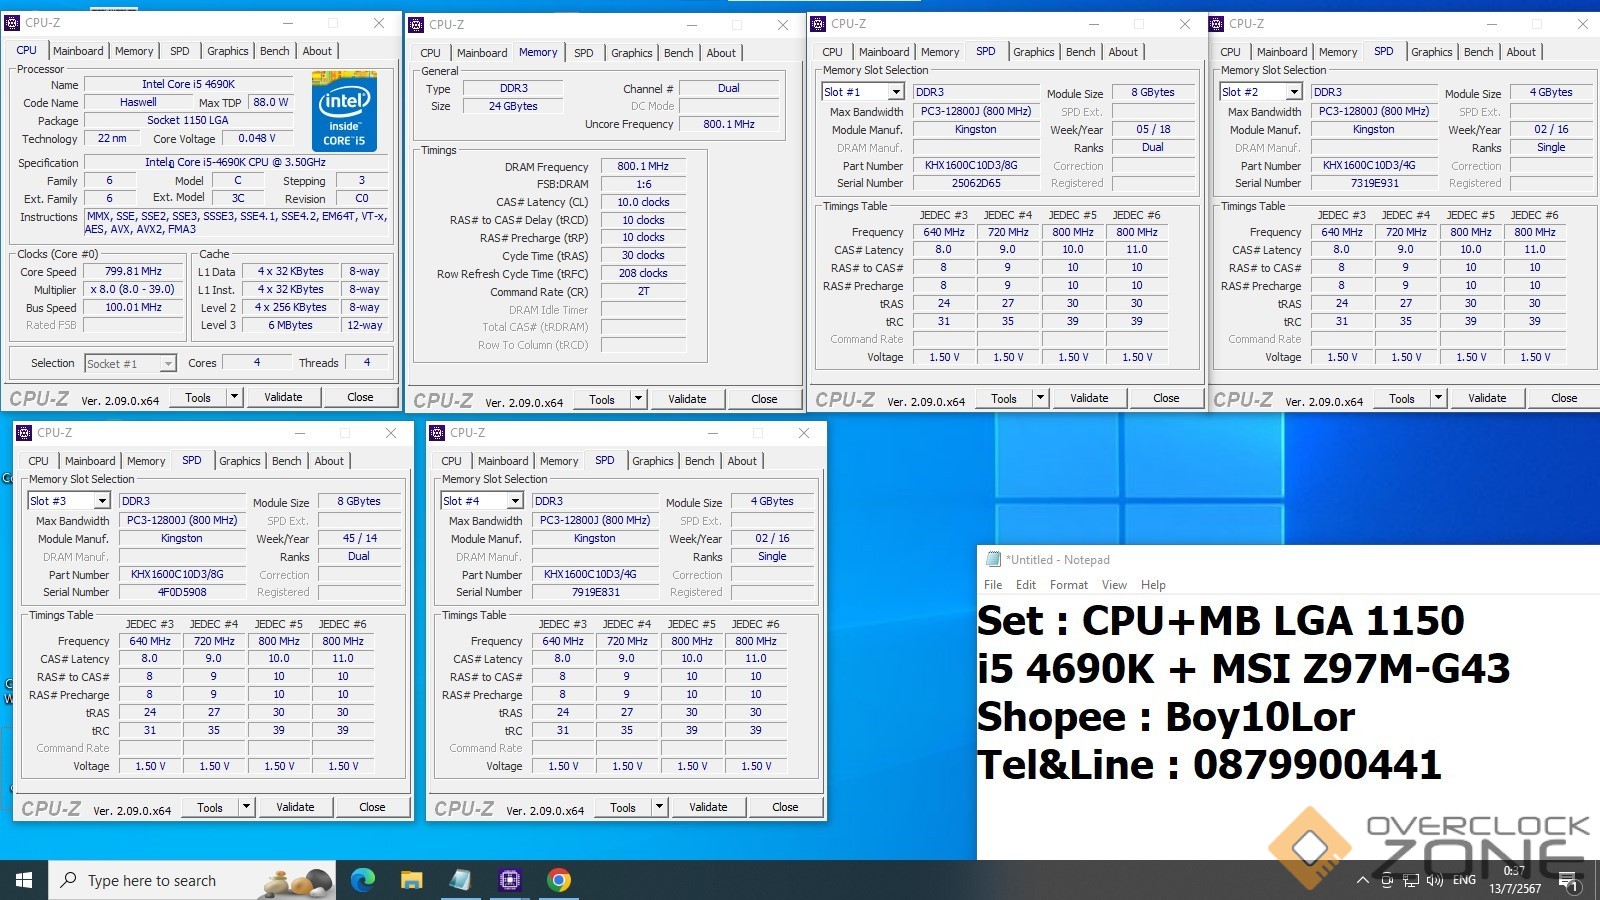Expand the Slot #1 memory slot dropdown

pyautogui.click(x=895, y=92)
